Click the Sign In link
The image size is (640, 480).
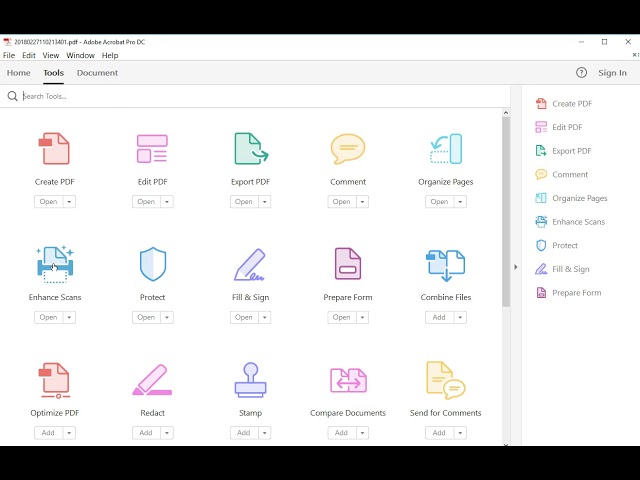point(612,73)
